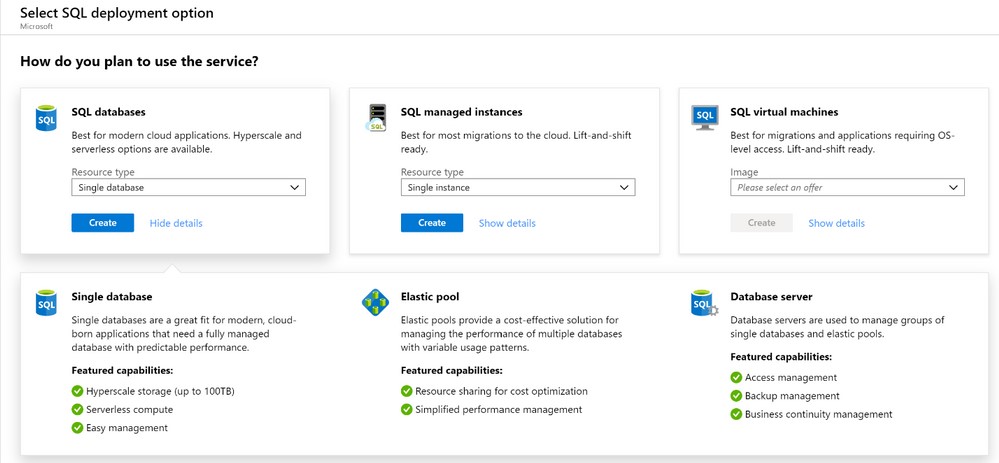This screenshot has height=463, width=999.
Task: Create a SQL managed instance
Action: click(432, 223)
